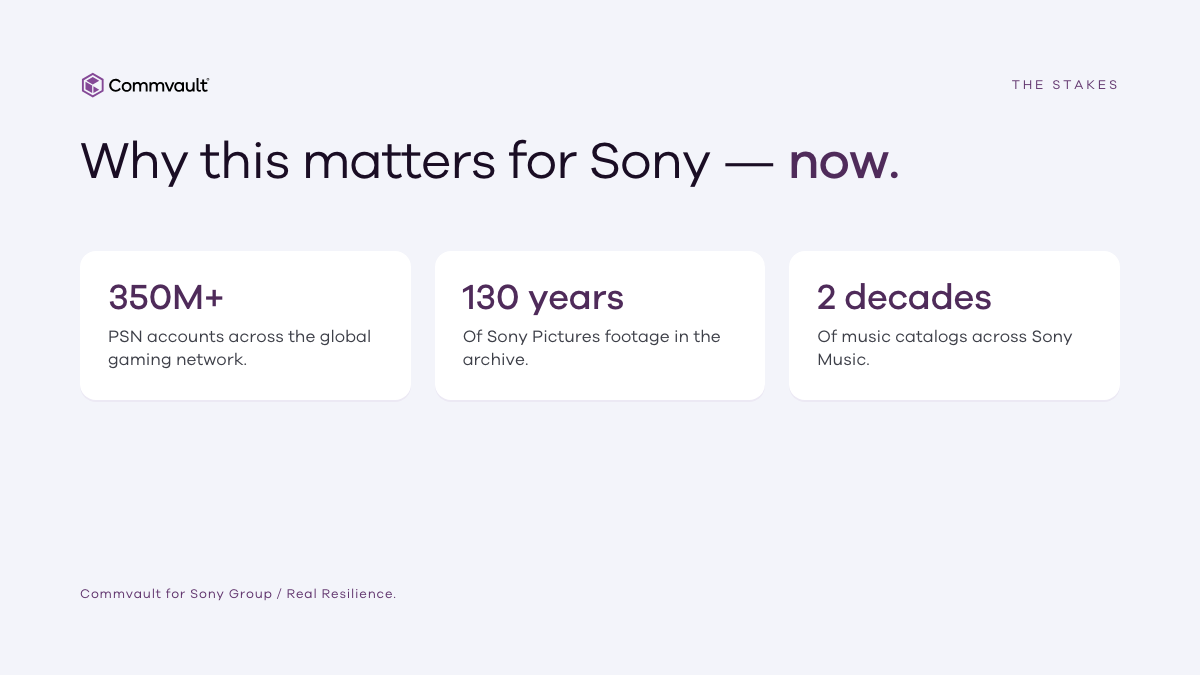Click the Of Sony Pictures footage line

coord(591,336)
